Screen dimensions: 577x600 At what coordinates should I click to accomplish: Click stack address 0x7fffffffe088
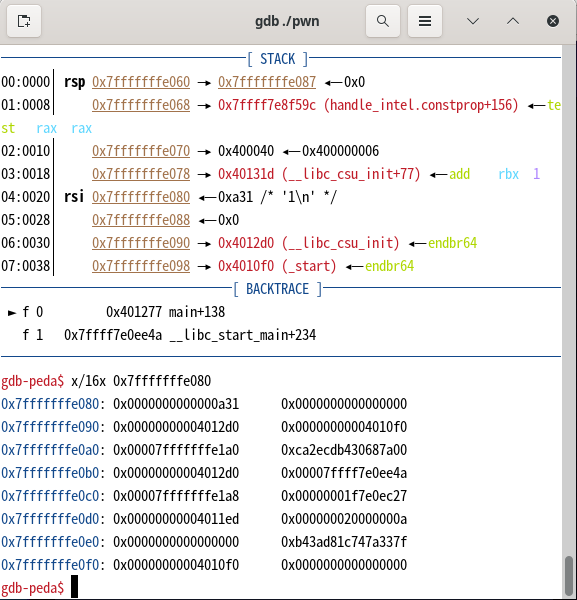(x=141, y=220)
